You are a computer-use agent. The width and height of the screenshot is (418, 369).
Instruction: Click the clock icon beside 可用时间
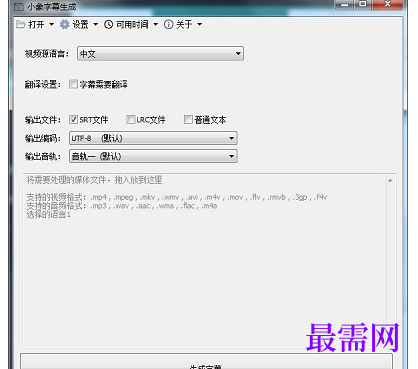[109, 24]
